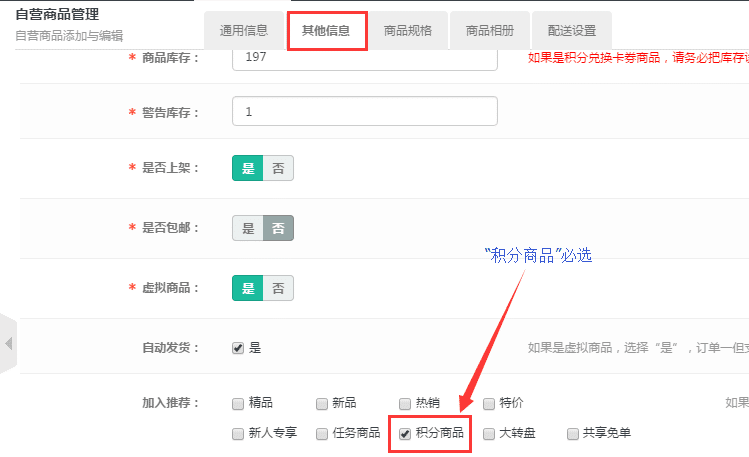This screenshot has height=457, width=749.
Task: Uncheck the 自动发货 checkbox
Action: coord(238,348)
